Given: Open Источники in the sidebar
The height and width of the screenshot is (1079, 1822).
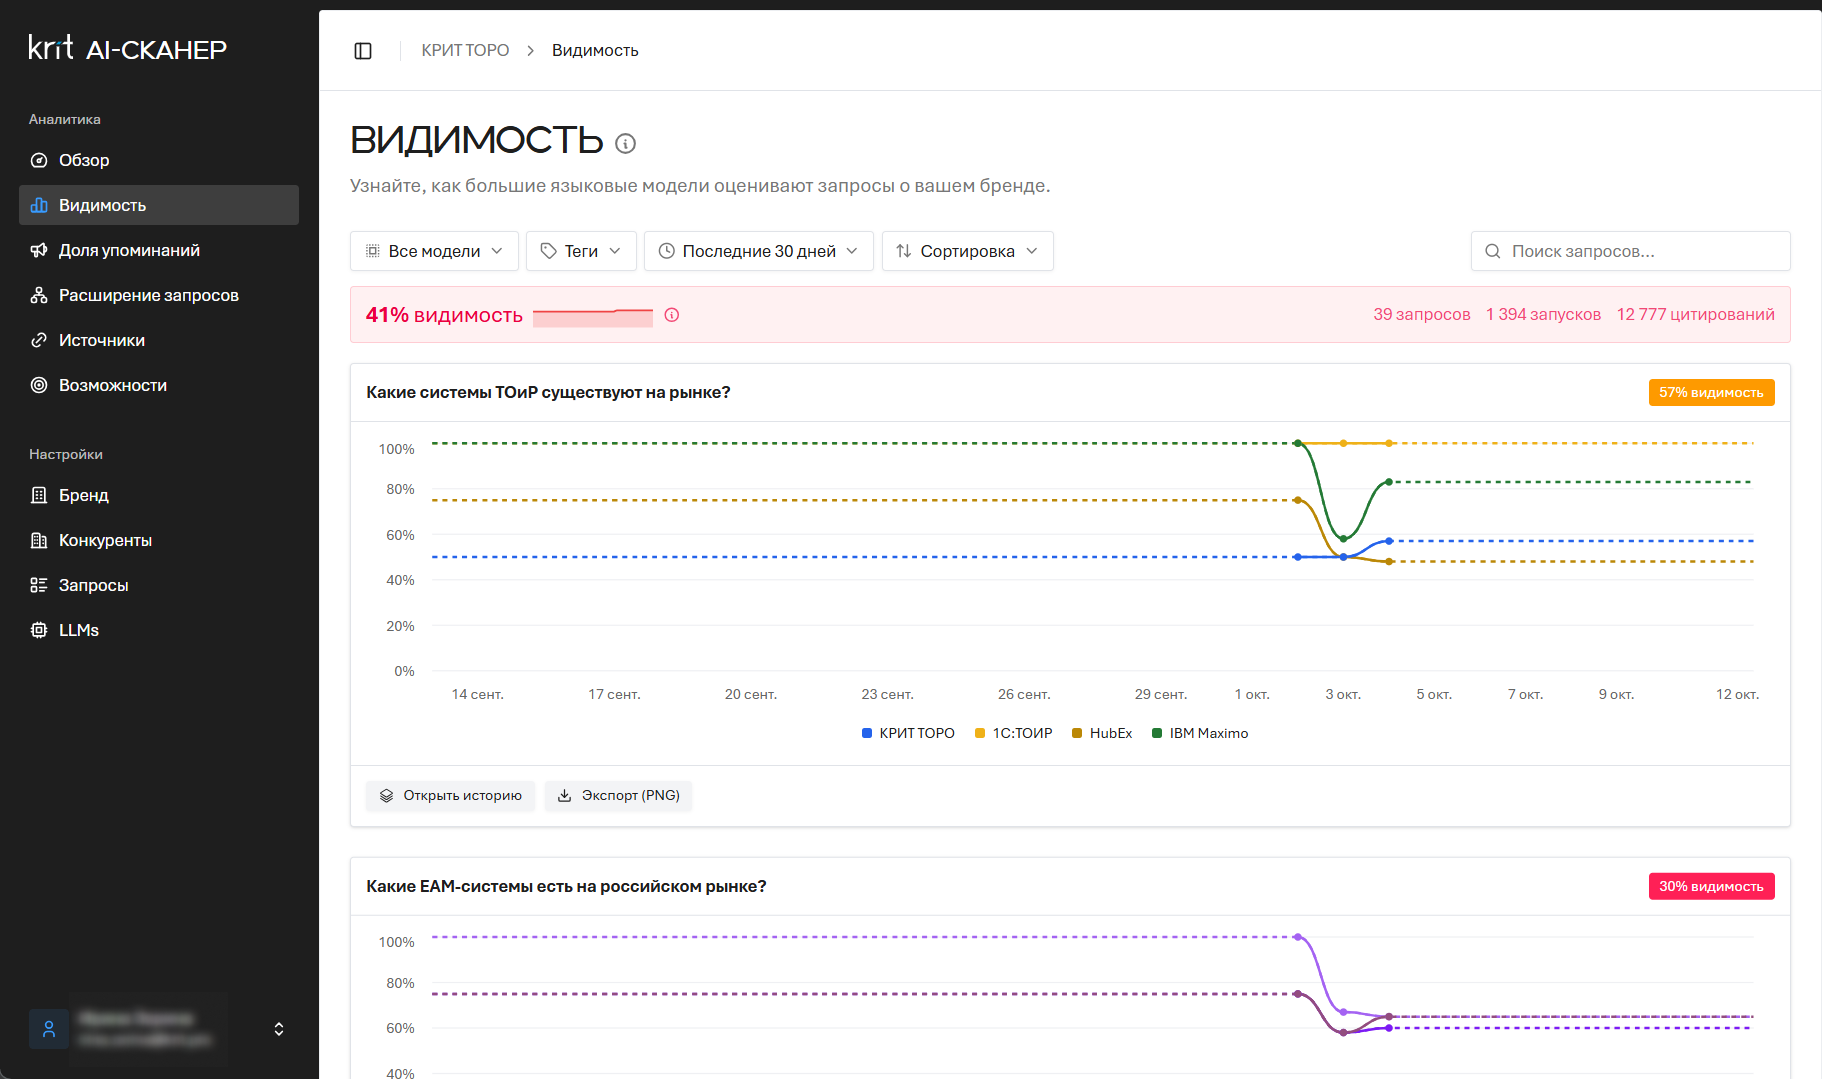Looking at the screenshot, I should click(159, 340).
